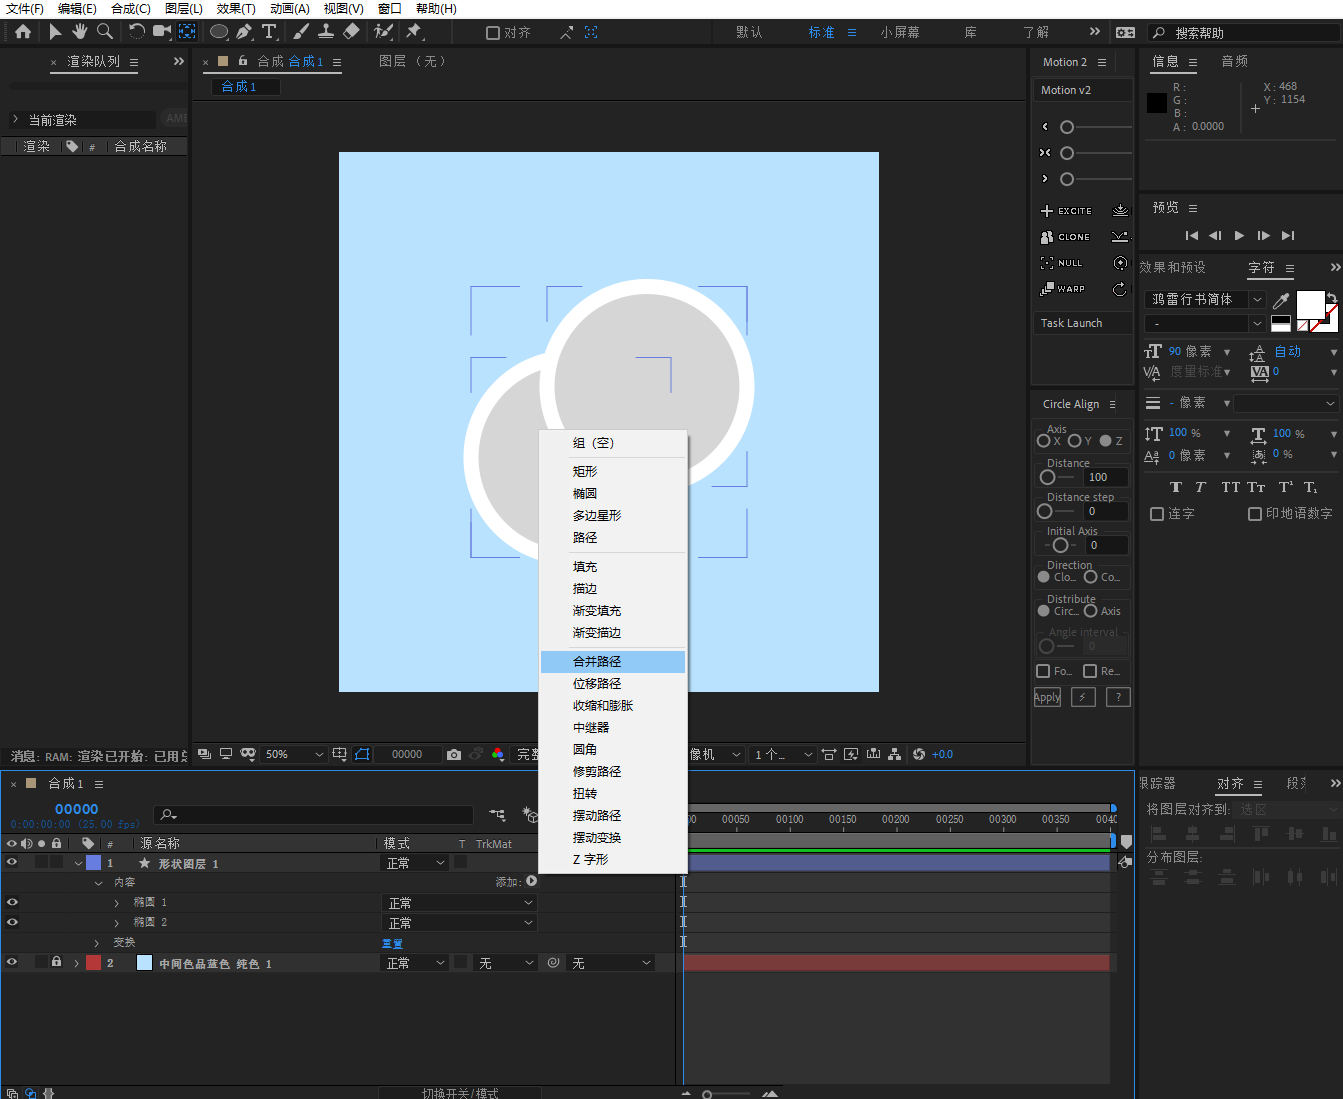The image size is (1343, 1099).
Task: Enable the 对齐 snapping checkbox
Action: pos(493,33)
